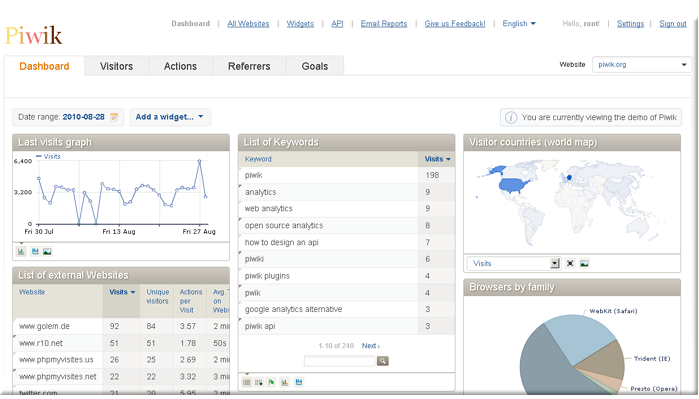Open calendar icon next to date range
This screenshot has width=699, height=399.
point(114,117)
